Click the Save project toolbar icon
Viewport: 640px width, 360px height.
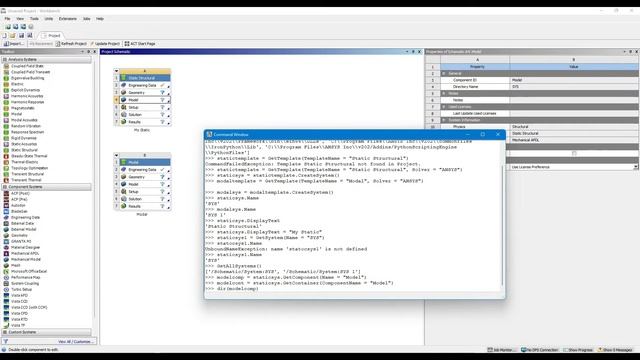pyautogui.click(x=21, y=36)
